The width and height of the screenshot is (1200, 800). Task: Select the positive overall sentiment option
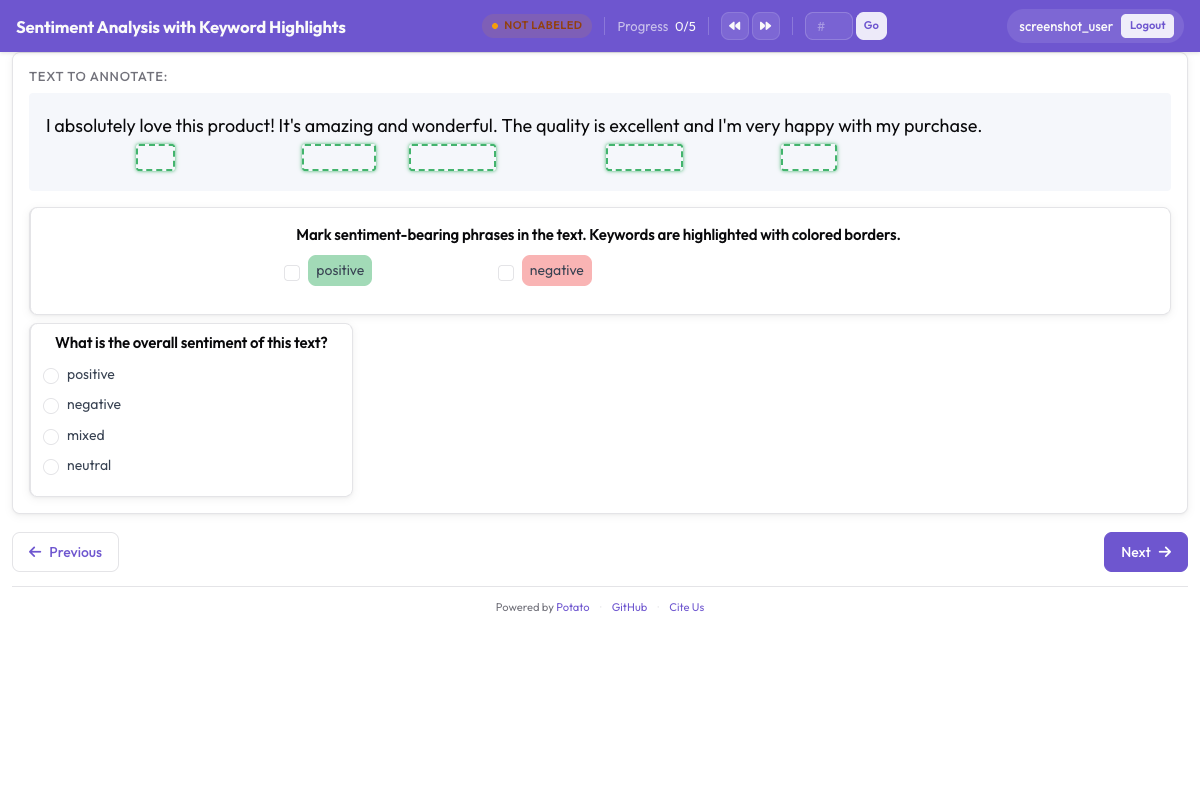(51, 376)
